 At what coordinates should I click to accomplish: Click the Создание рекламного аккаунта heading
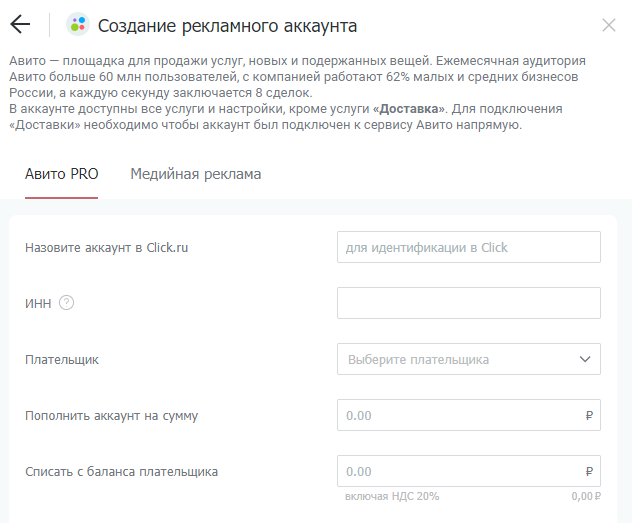[x=227, y=26]
